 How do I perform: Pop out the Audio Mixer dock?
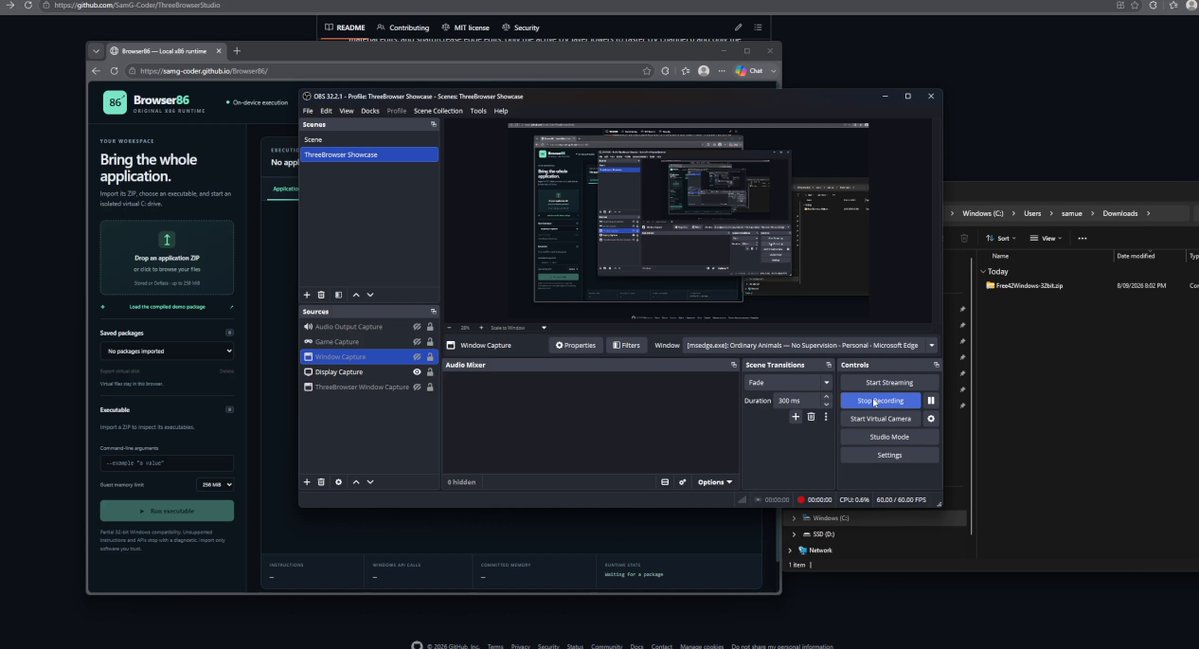point(733,365)
